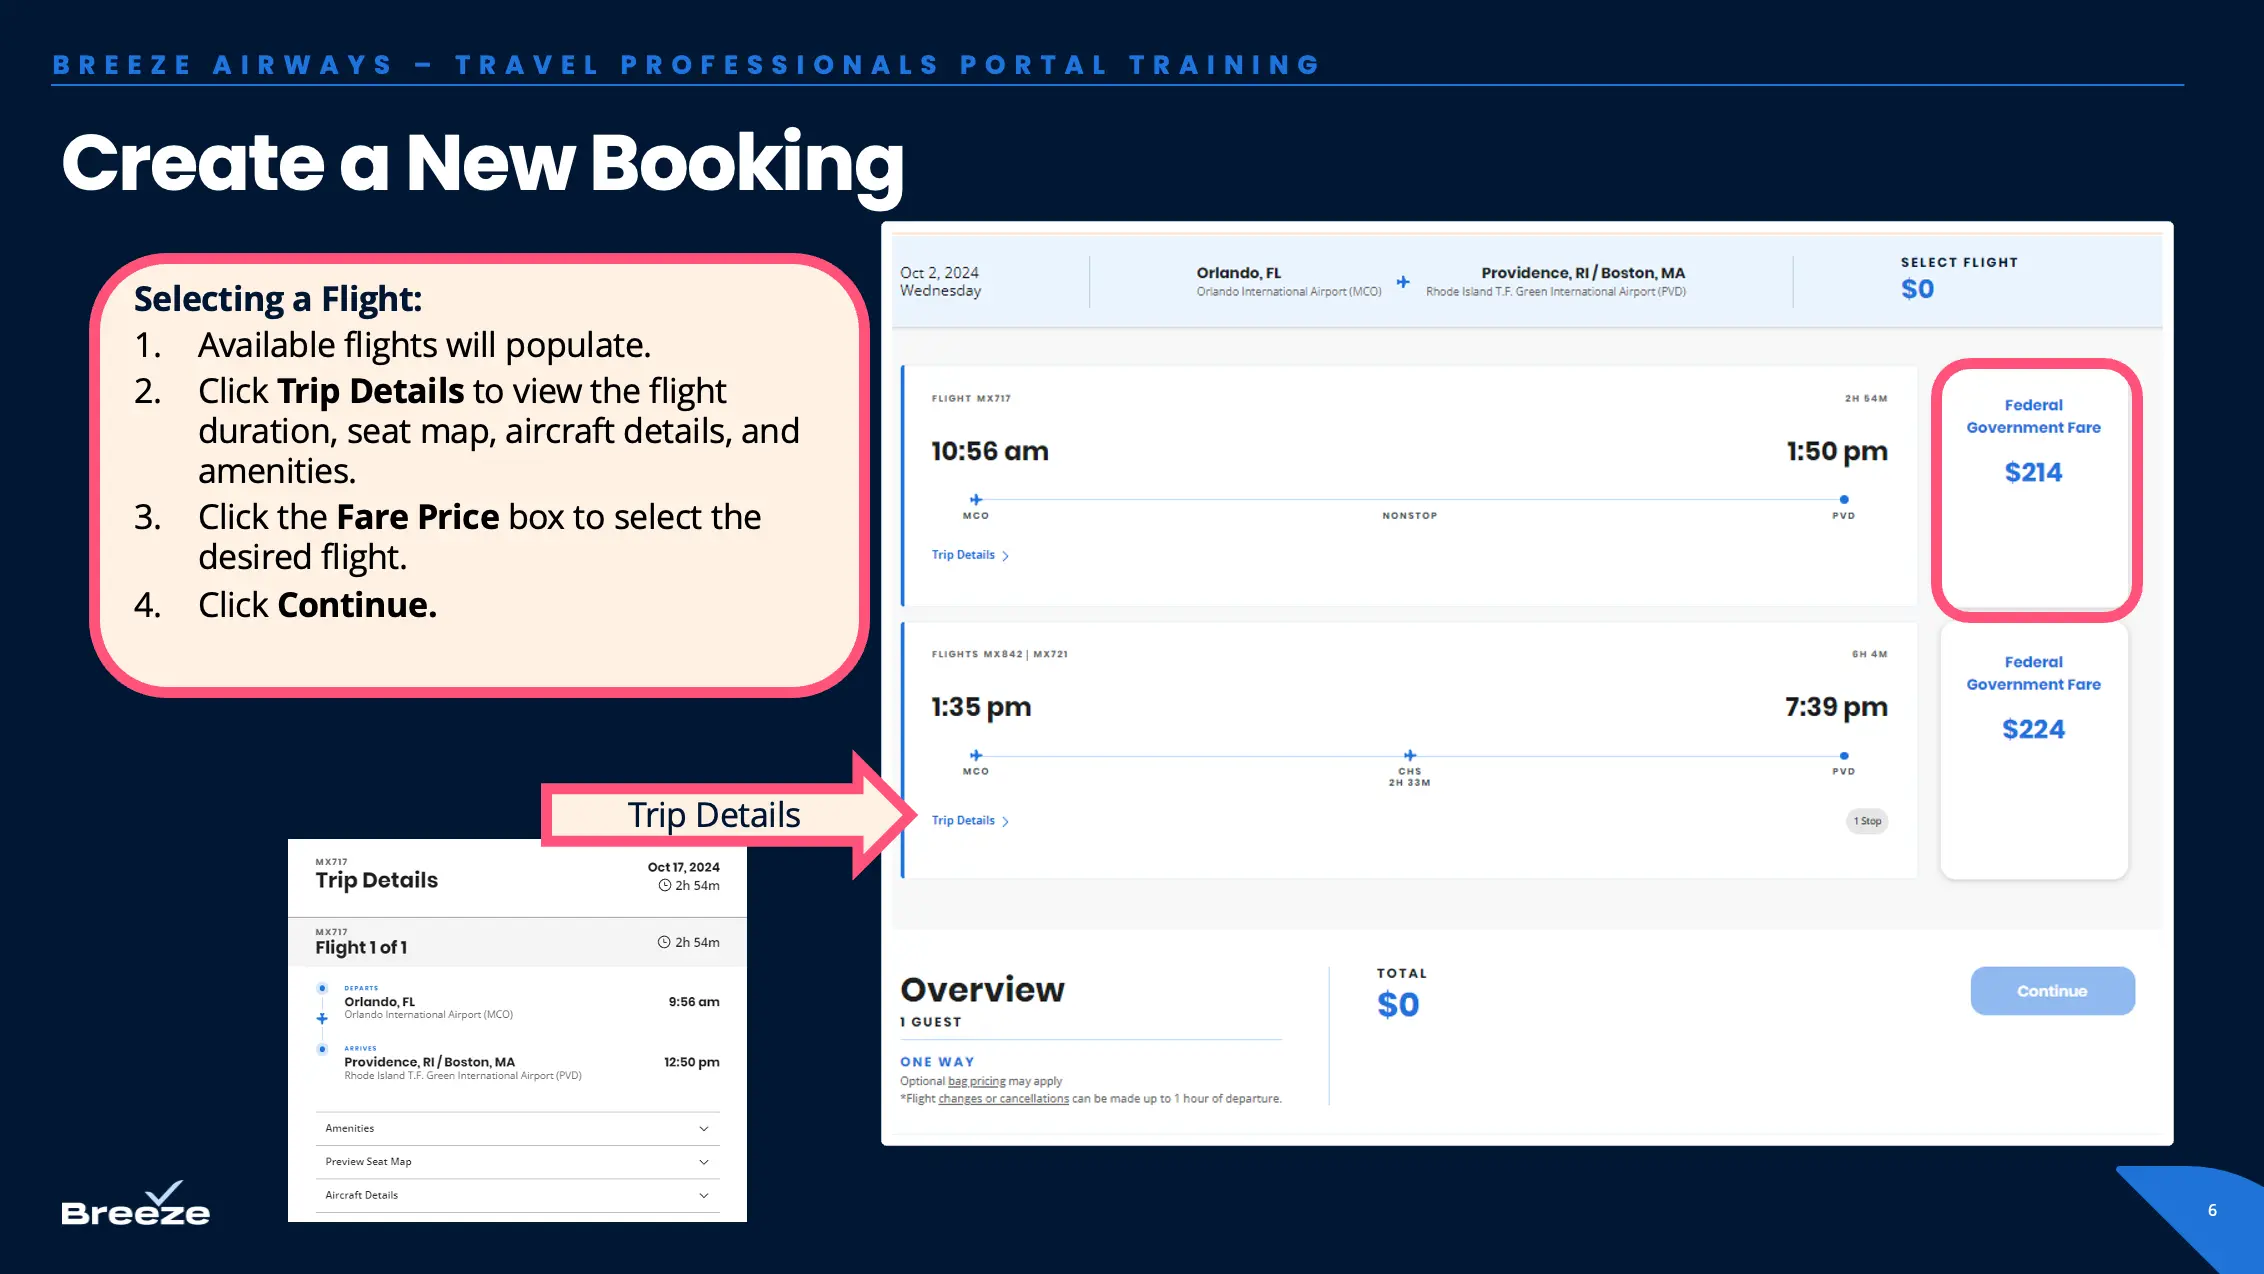The image size is (2264, 1274).
Task: Click the FLIGHT MX717 label
Action: 971,398
